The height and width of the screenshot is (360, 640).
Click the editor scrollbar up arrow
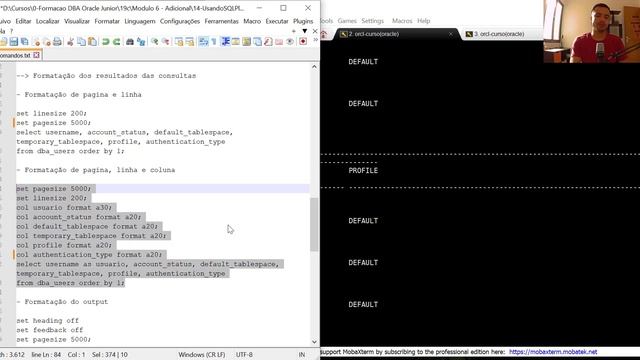tap(314, 67)
